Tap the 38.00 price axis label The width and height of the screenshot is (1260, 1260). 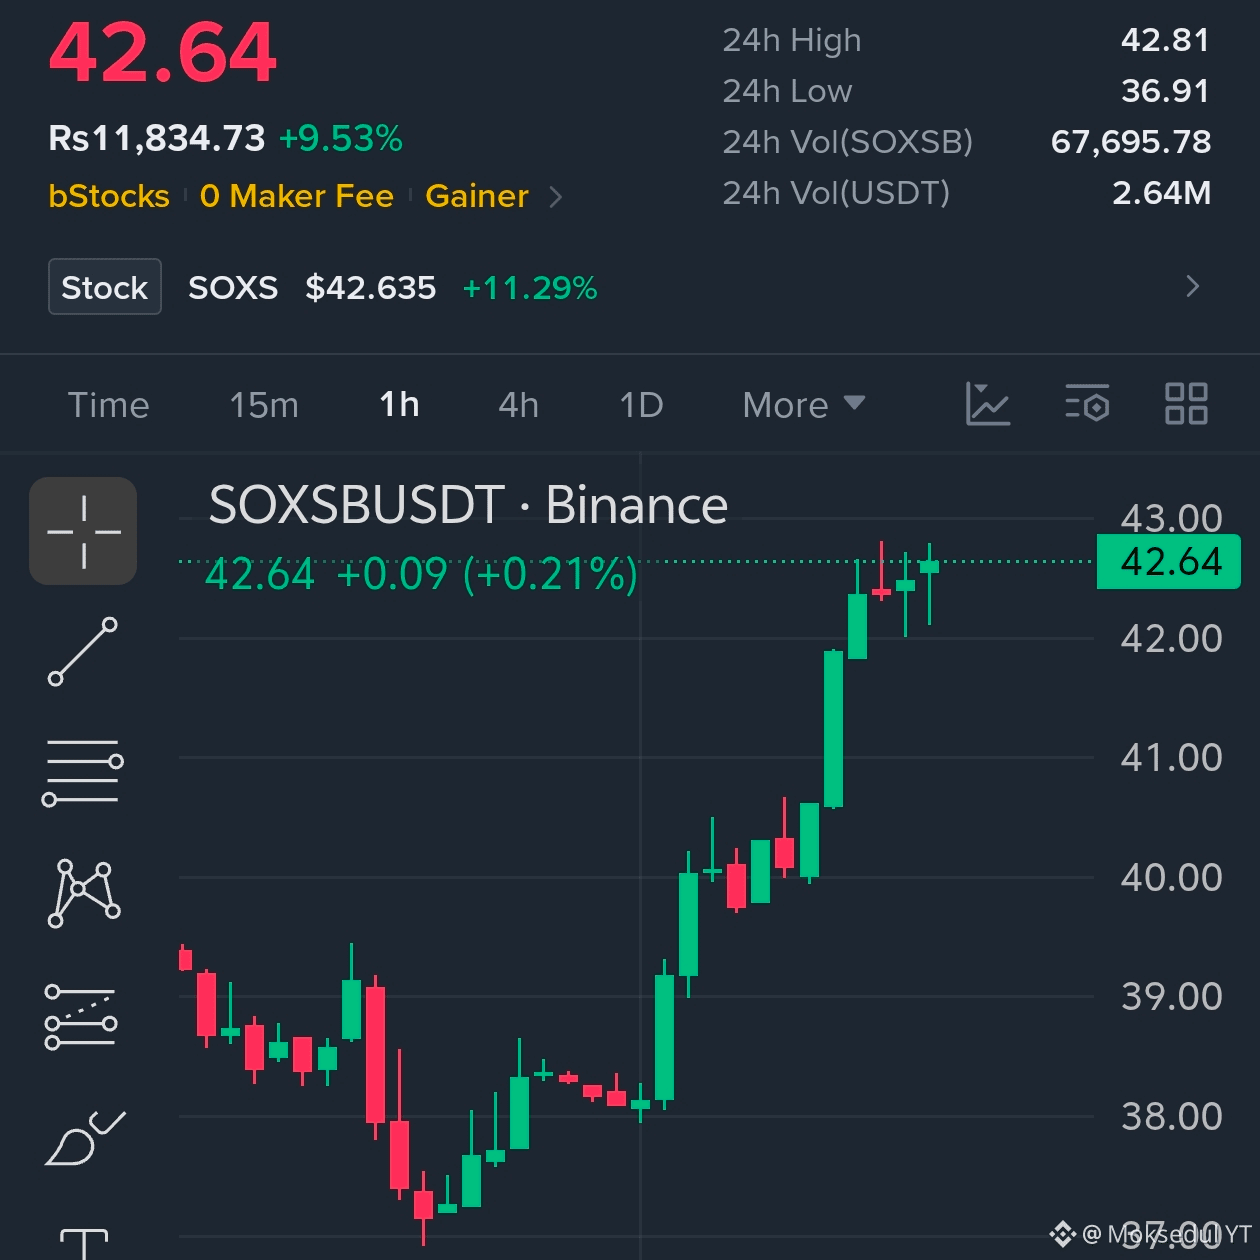1171,1116
